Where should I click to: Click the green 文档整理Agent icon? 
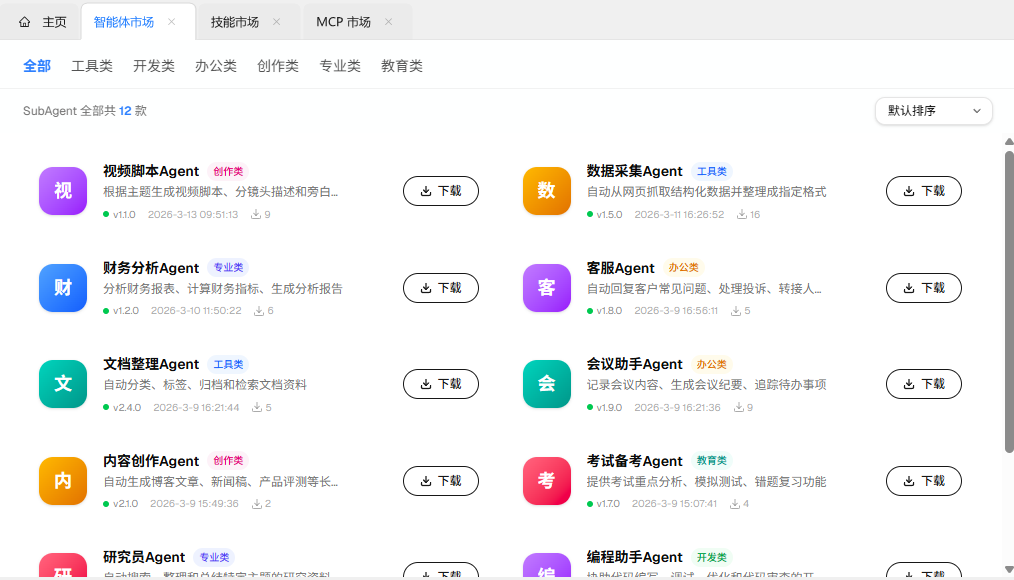pos(63,384)
